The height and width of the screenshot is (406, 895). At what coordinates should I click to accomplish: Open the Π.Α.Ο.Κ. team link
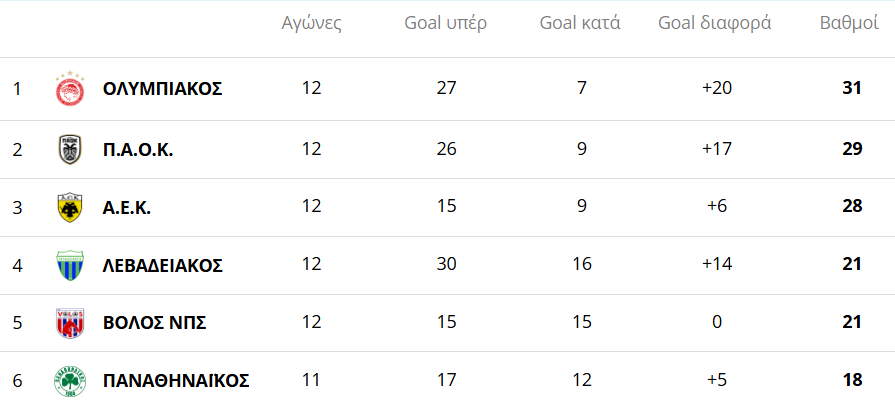[138, 149]
